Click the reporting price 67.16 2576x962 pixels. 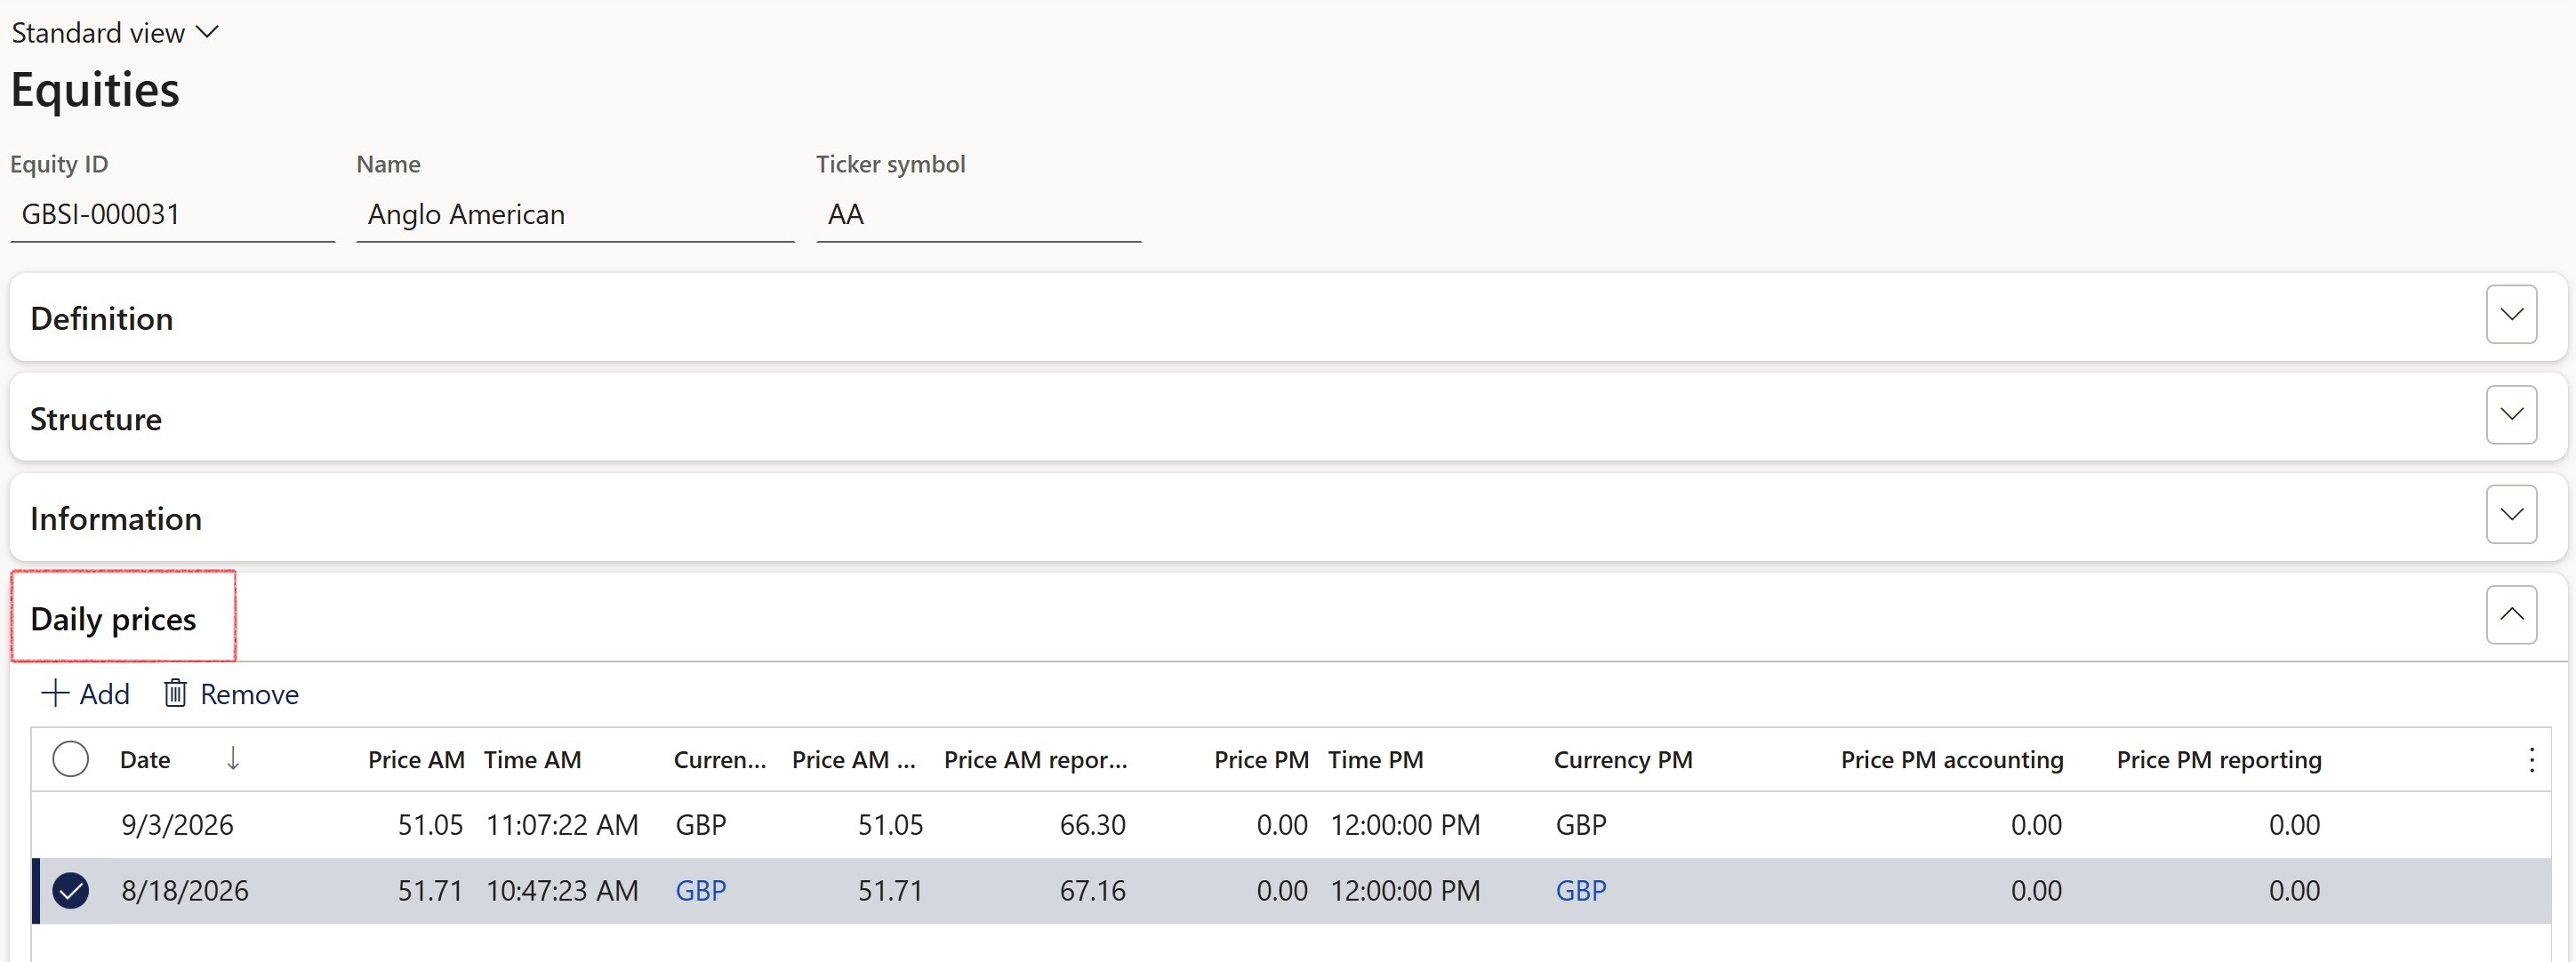click(x=1092, y=890)
